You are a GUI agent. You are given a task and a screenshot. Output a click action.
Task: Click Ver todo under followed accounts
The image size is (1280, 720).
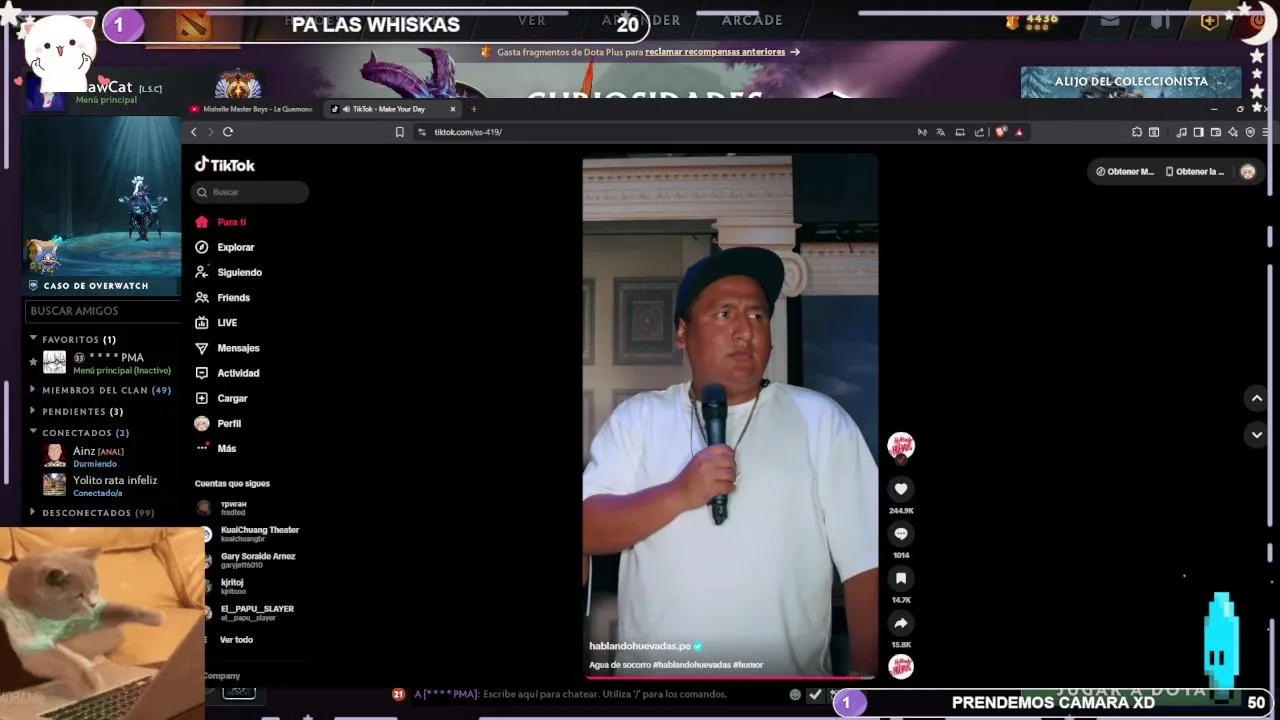[236, 640]
